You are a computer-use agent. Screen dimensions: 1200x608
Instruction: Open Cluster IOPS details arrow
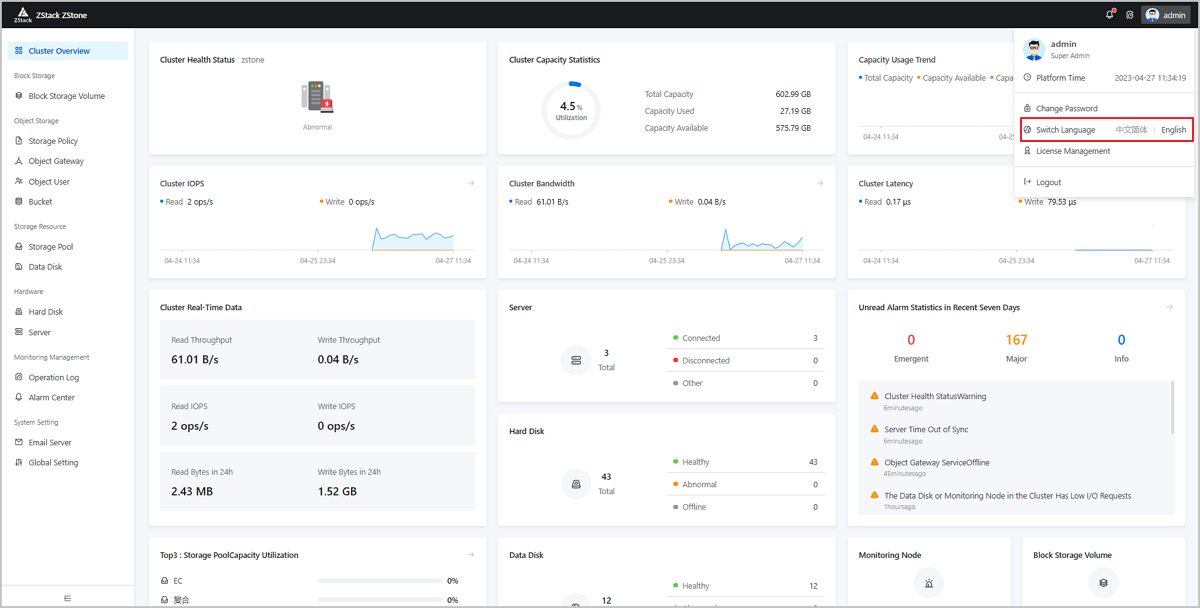(x=470, y=183)
